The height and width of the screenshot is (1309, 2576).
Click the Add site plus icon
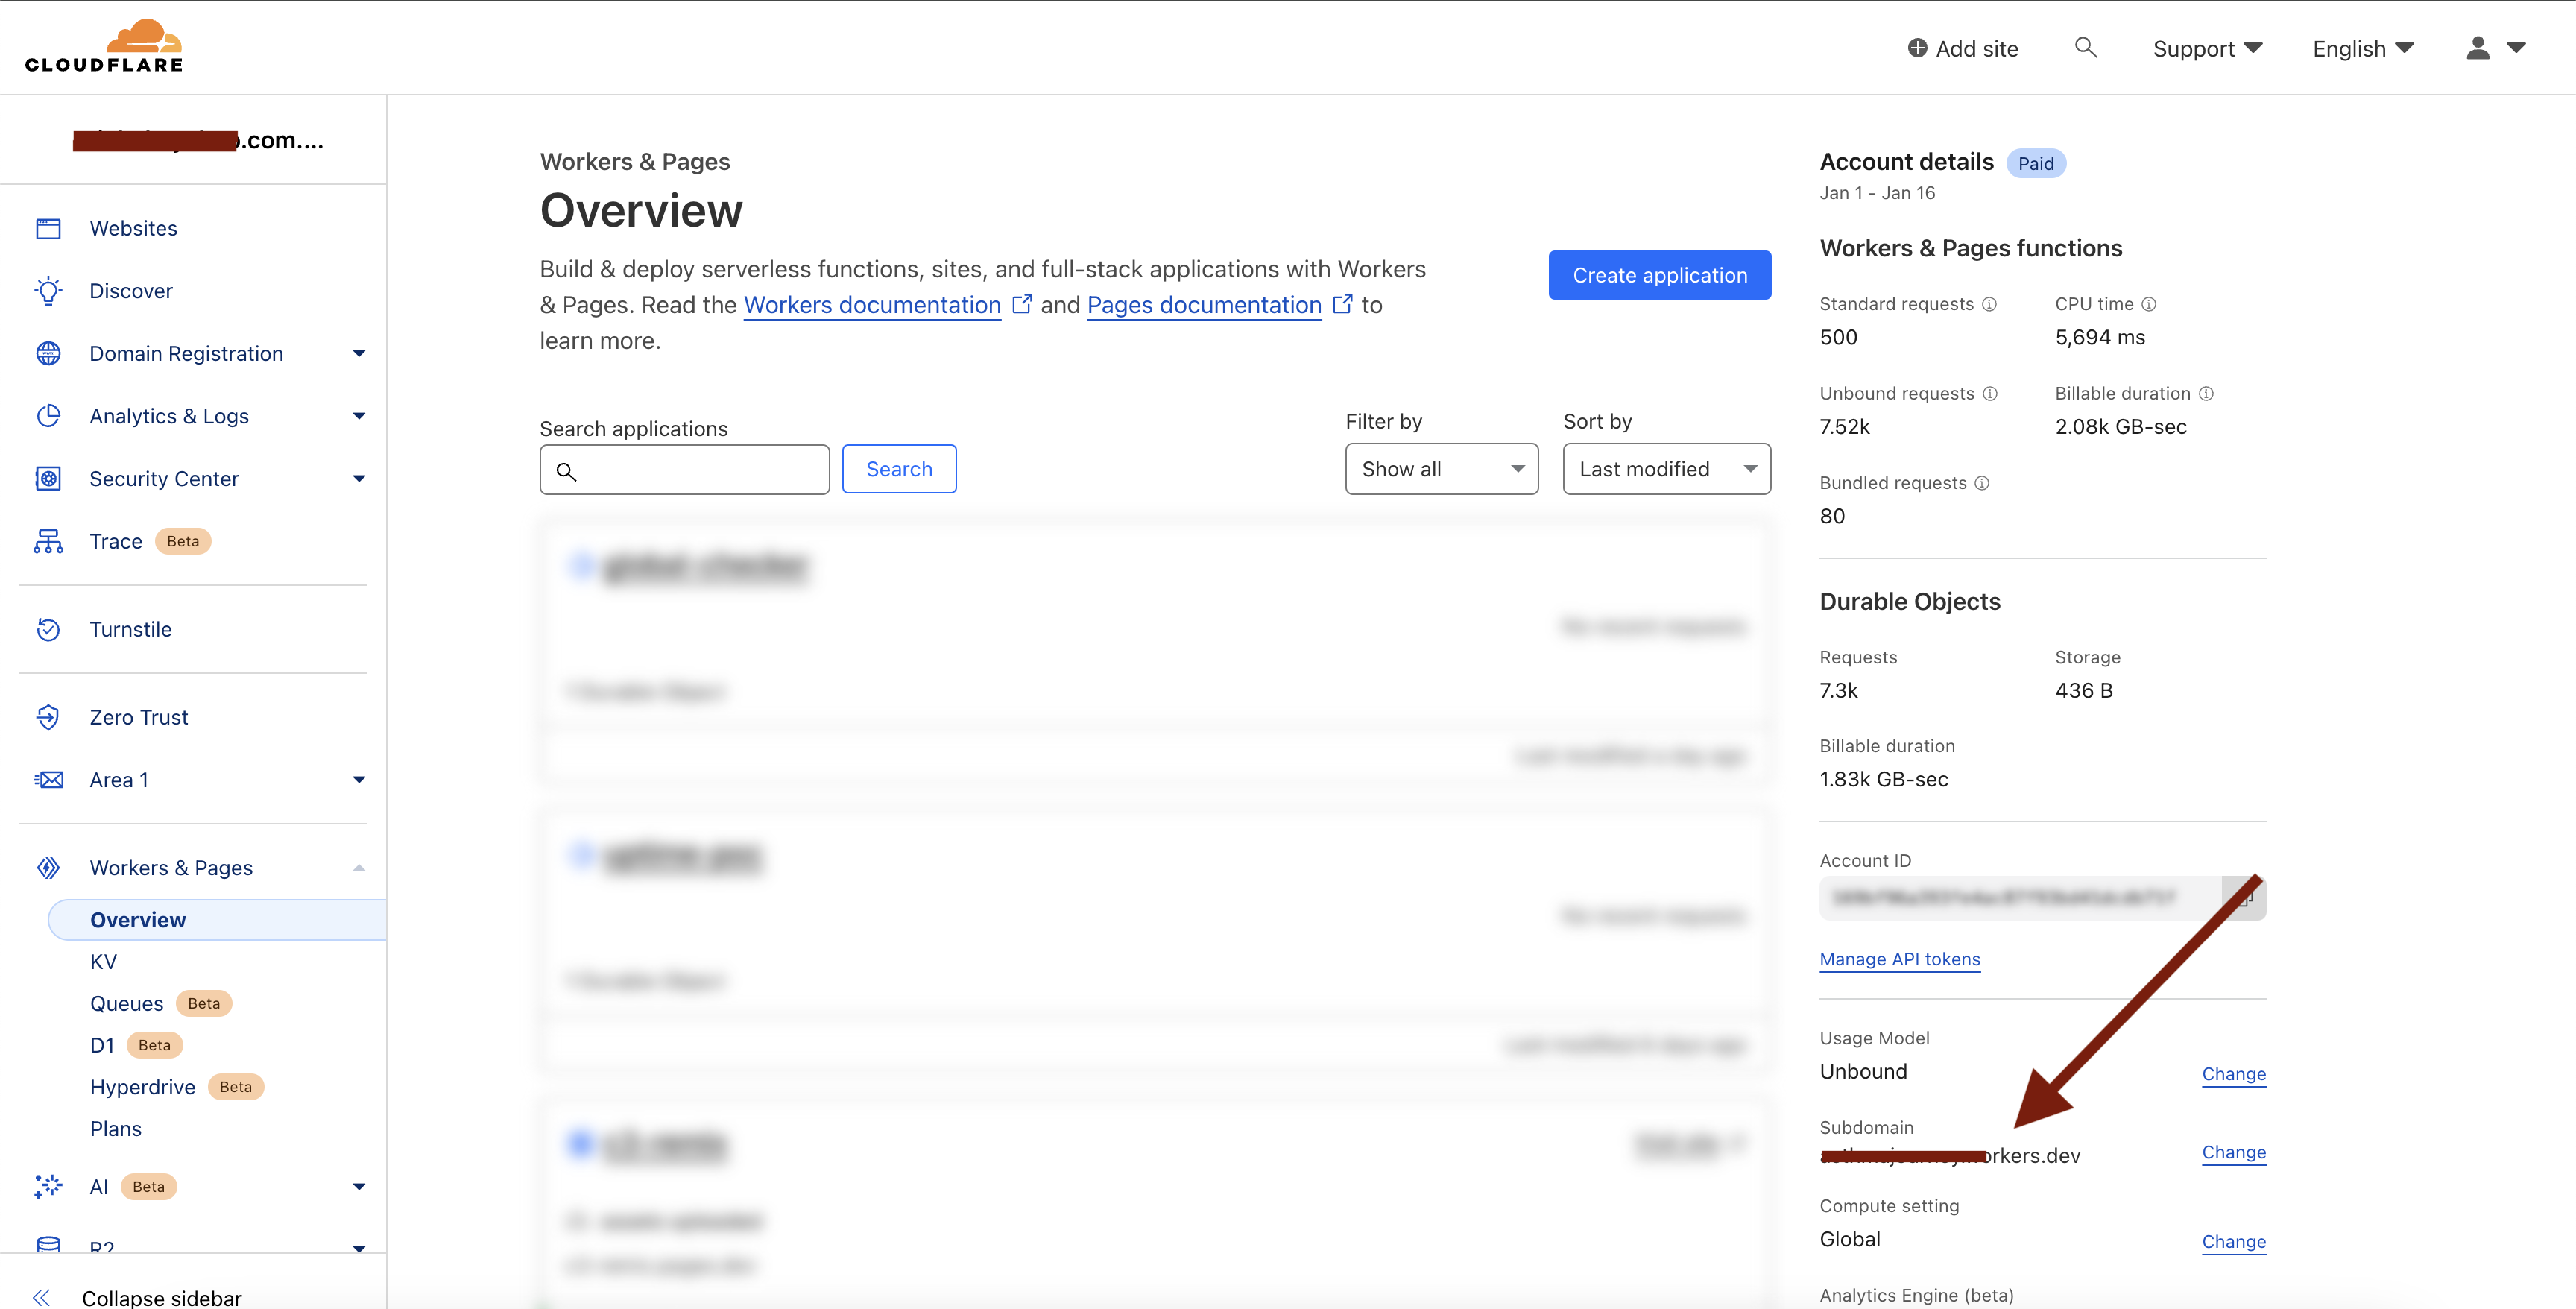pyautogui.click(x=1917, y=48)
